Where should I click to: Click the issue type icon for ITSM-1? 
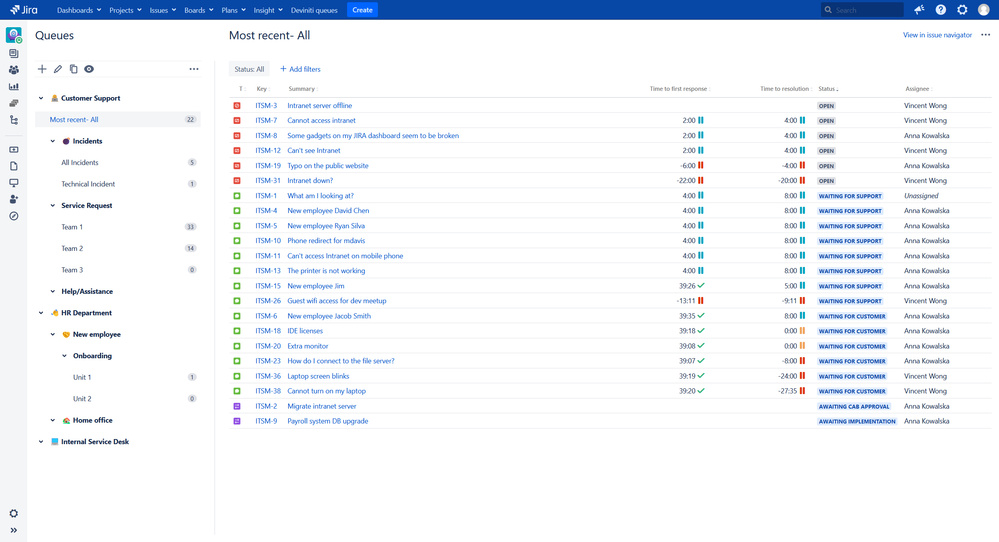pyautogui.click(x=237, y=196)
